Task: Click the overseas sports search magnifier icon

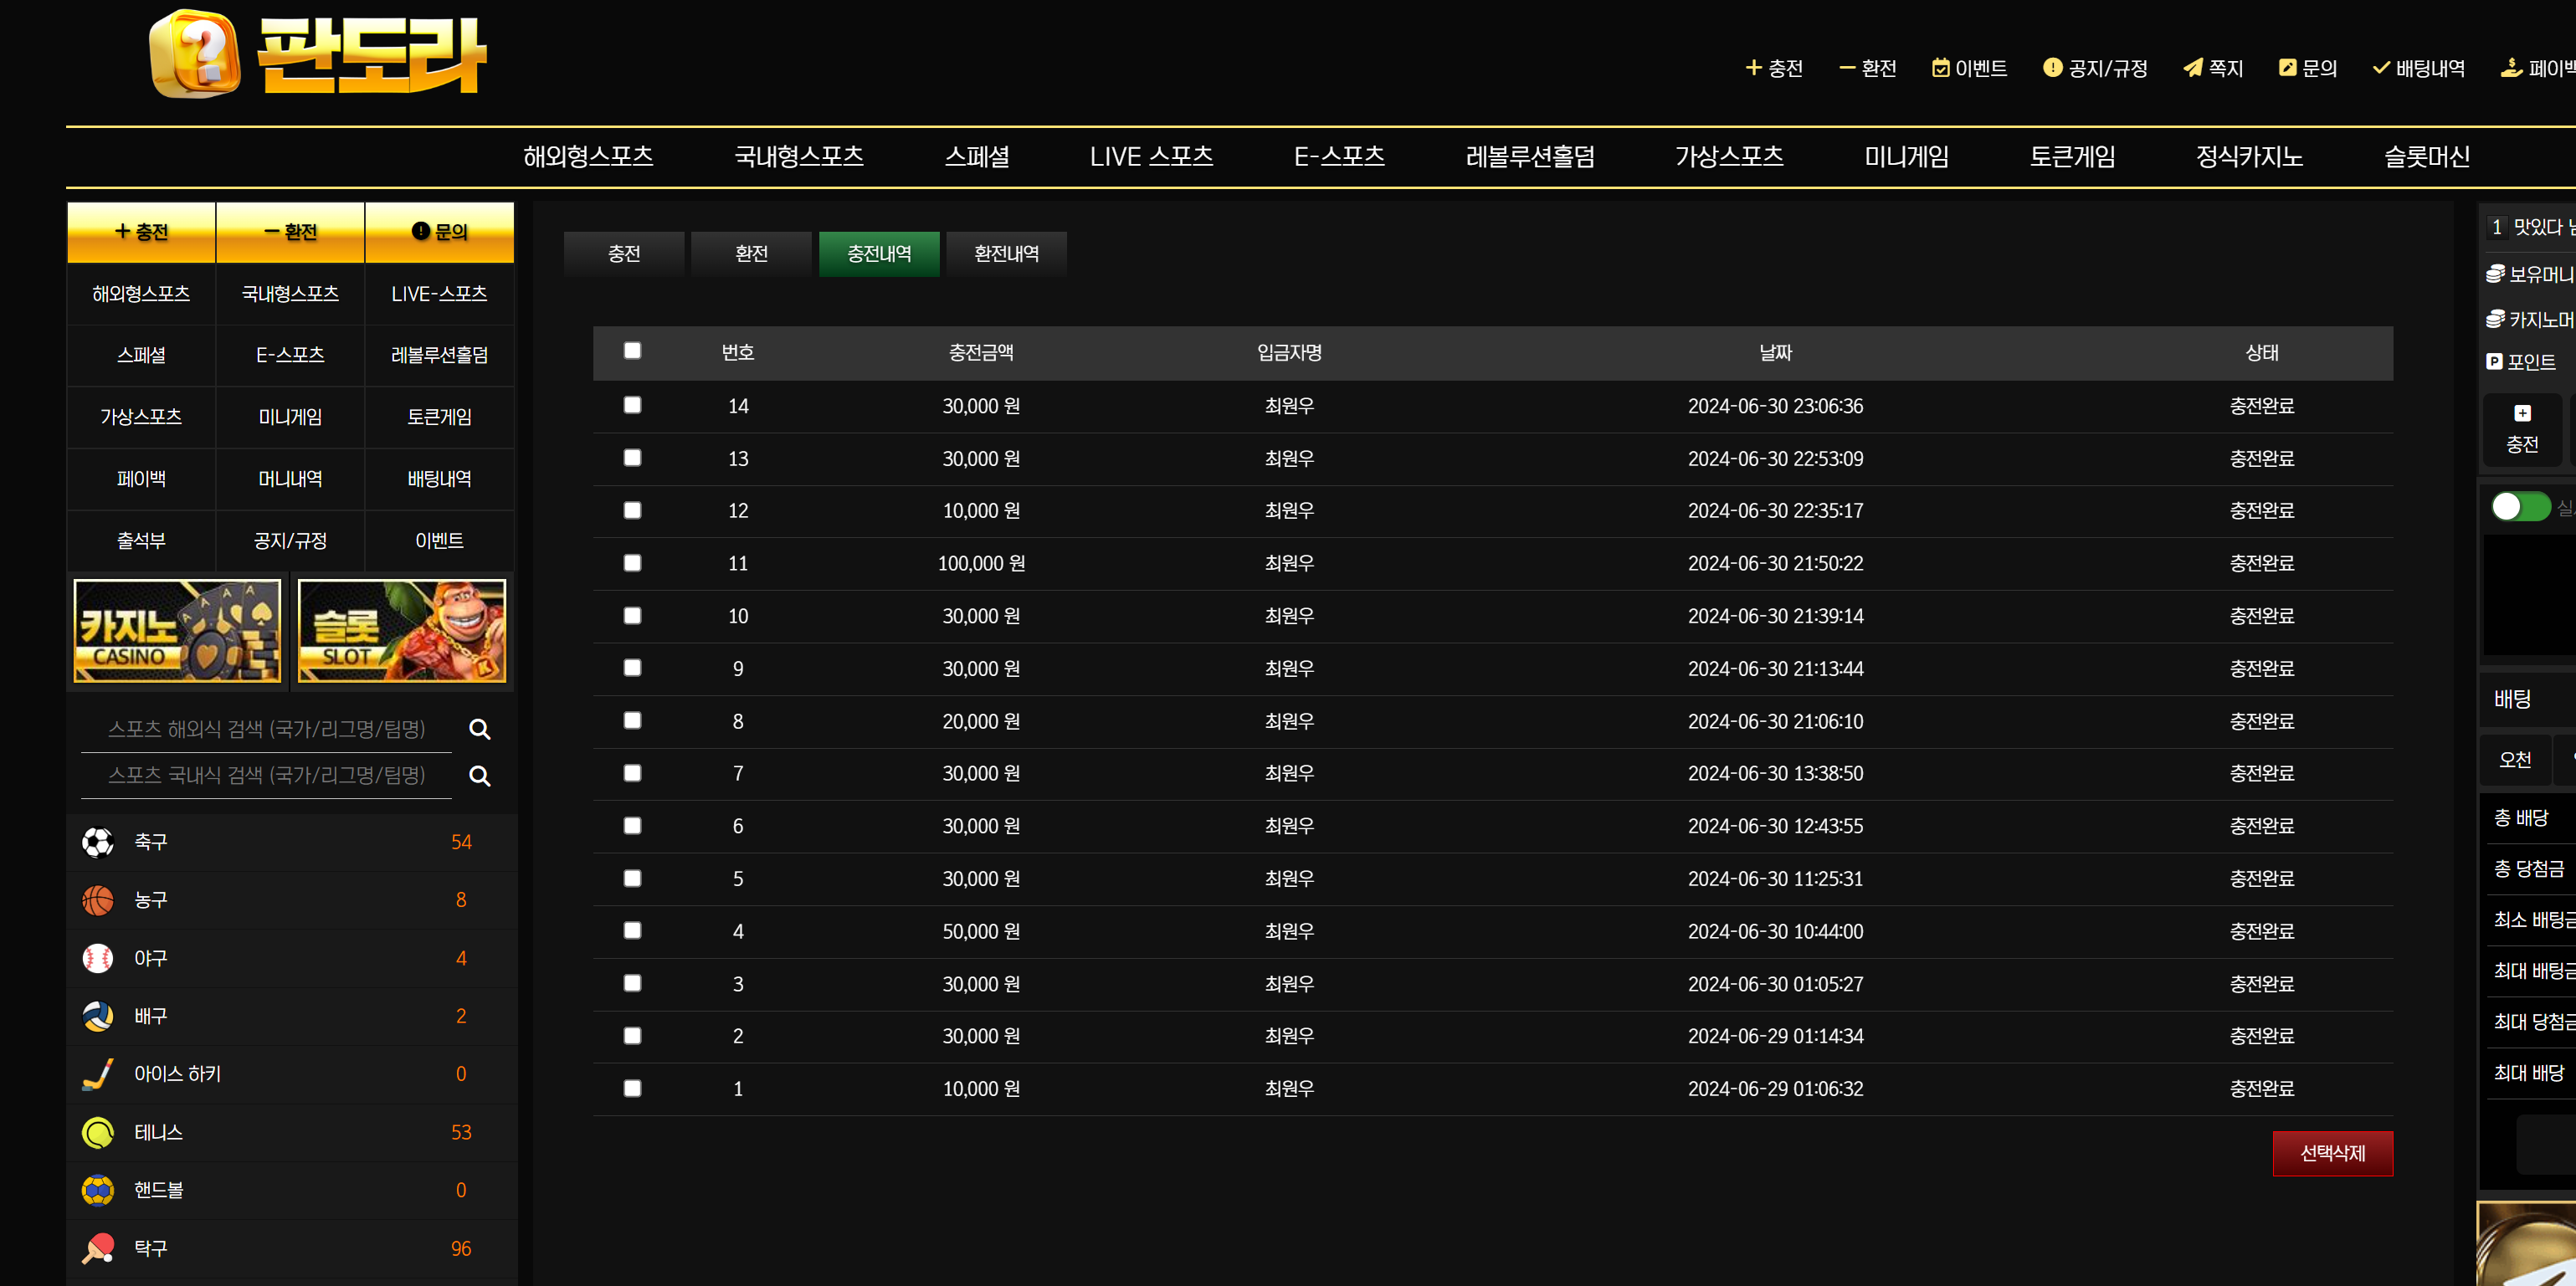Action: pyautogui.click(x=479, y=729)
